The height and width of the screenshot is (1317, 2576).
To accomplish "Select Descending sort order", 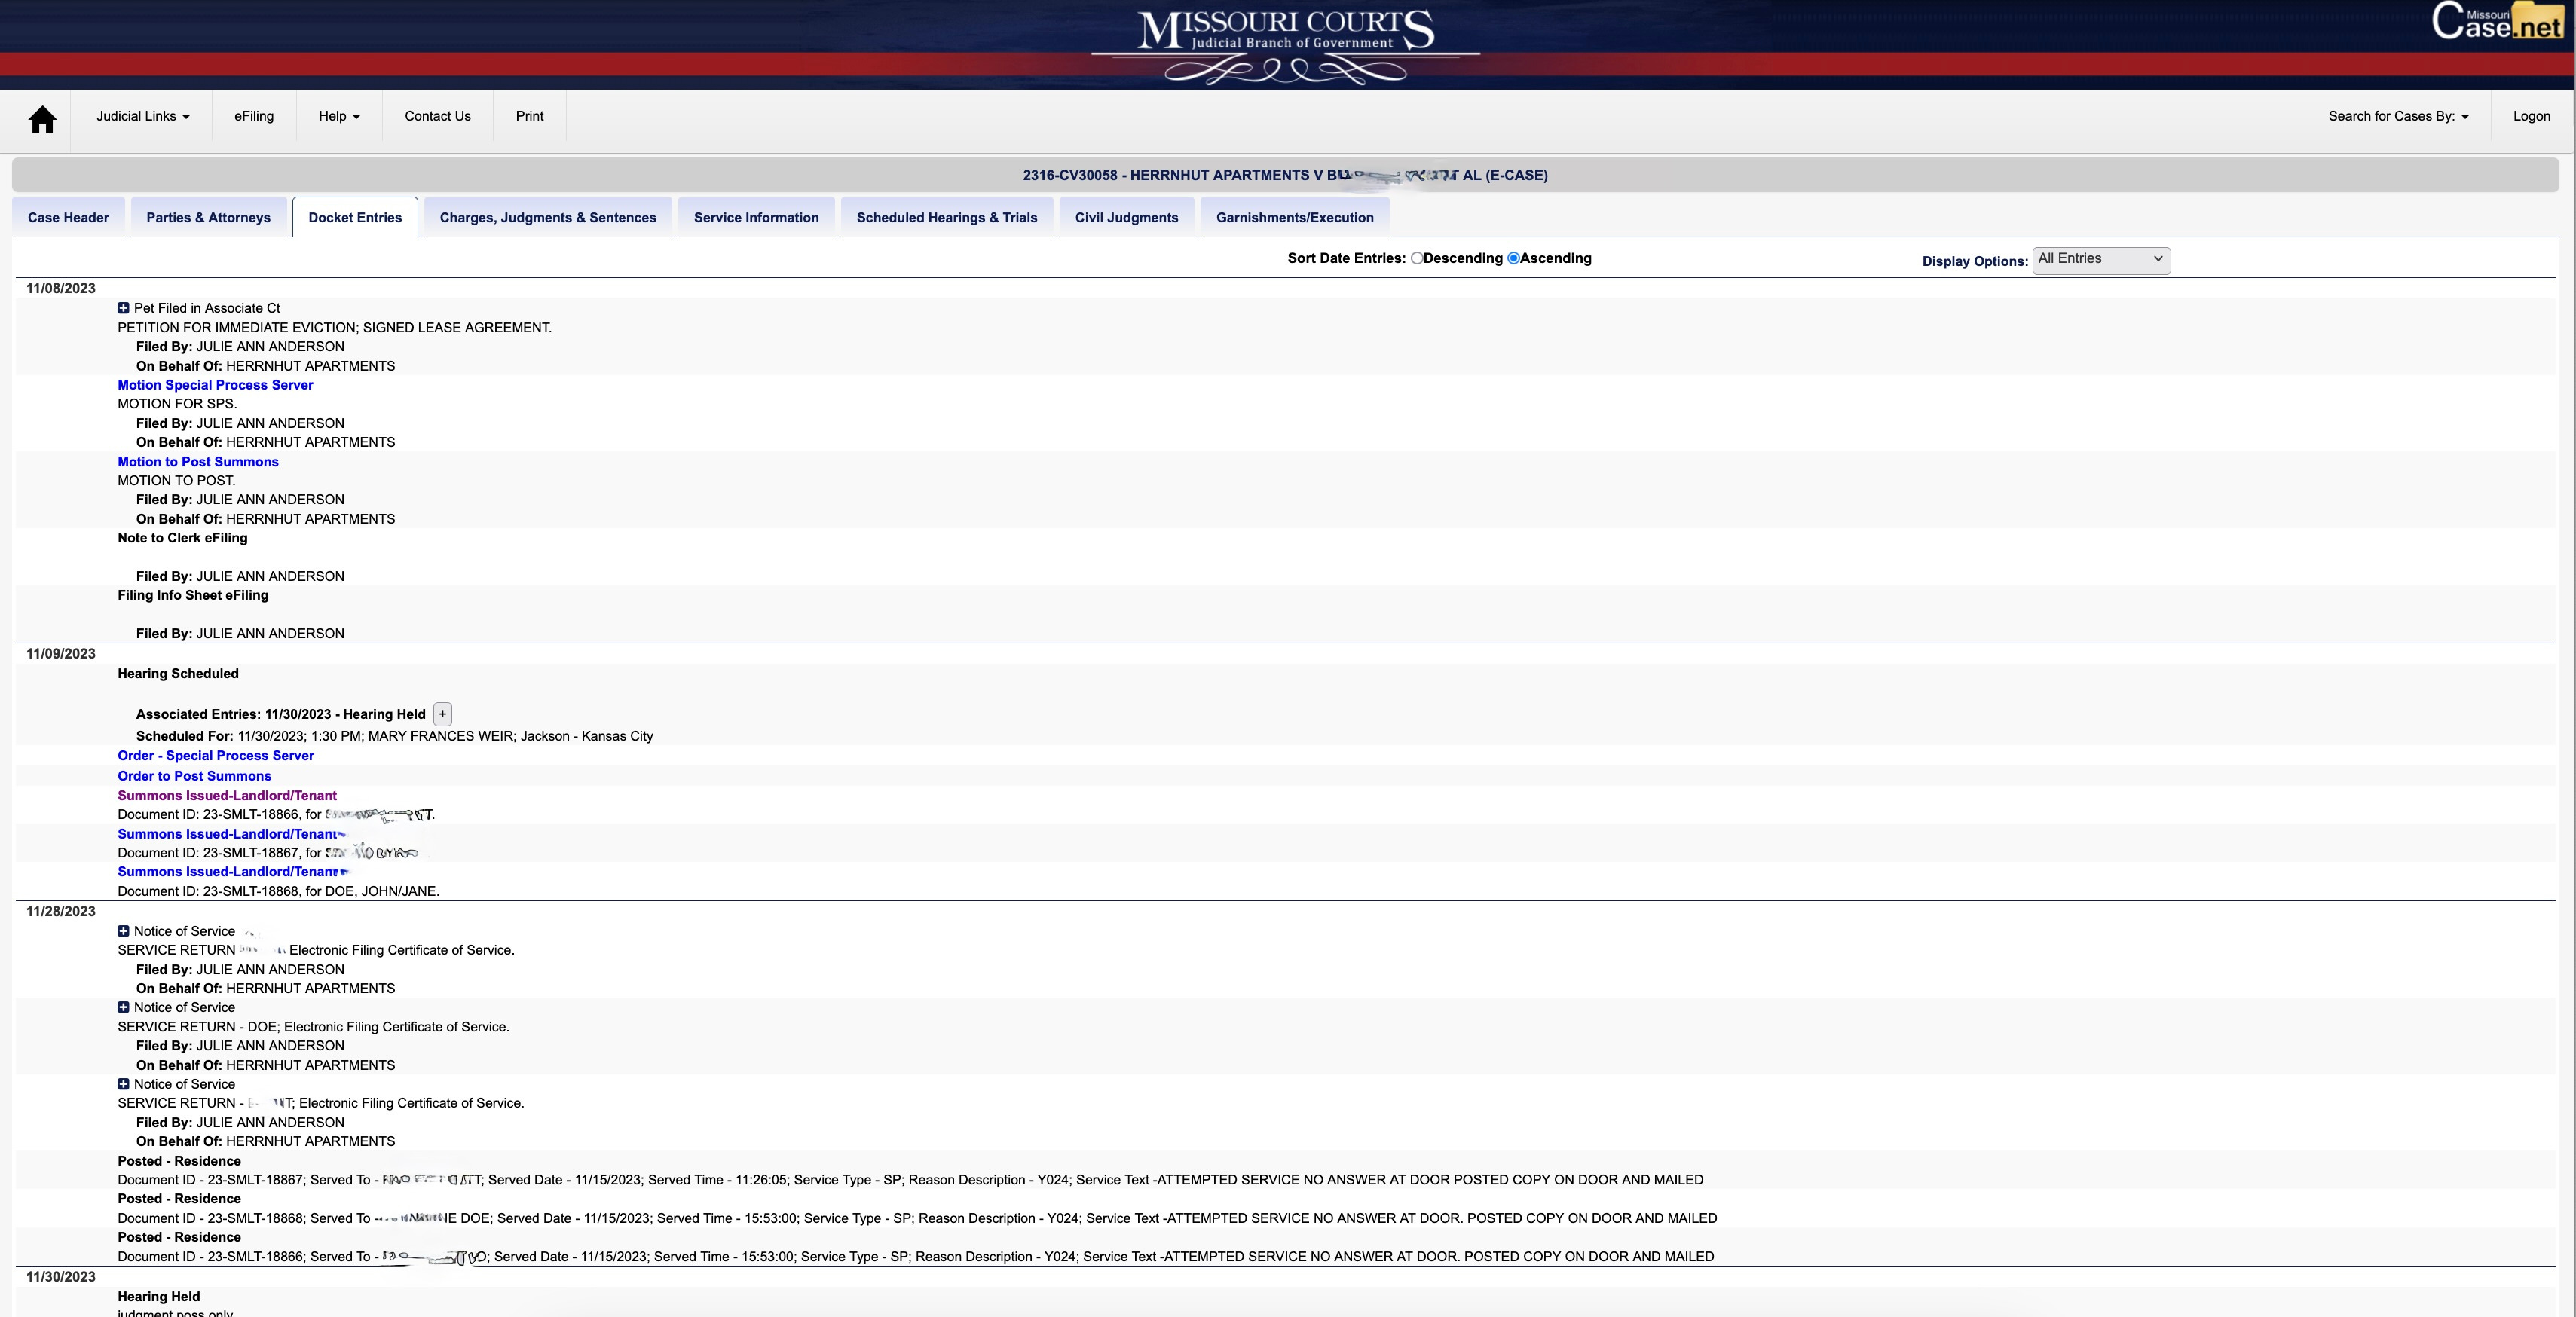I will pyautogui.click(x=1417, y=258).
